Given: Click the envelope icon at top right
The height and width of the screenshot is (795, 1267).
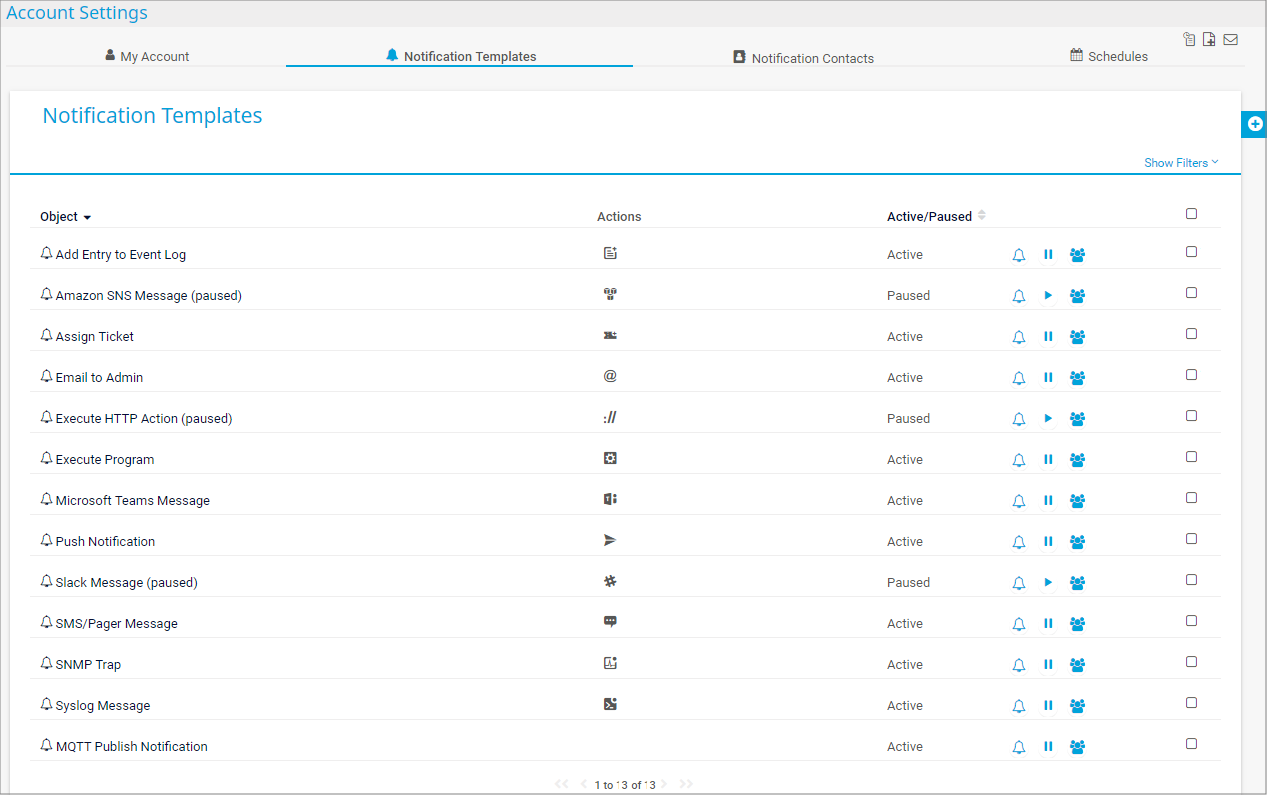Looking at the screenshot, I should click(1230, 40).
